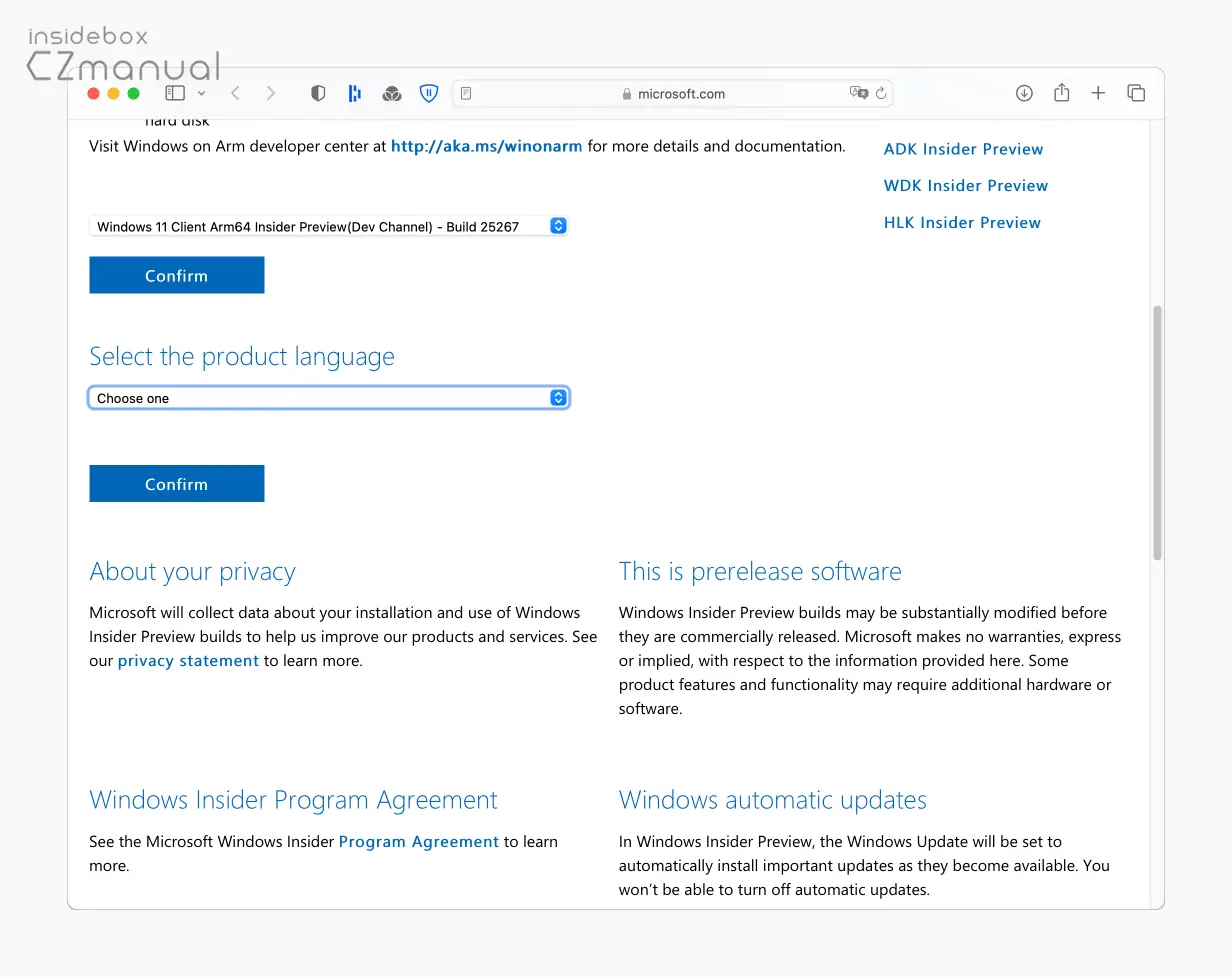Click the translate icon in address bar
This screenshot has height=977, width=1232.
[x=858, y=93]
